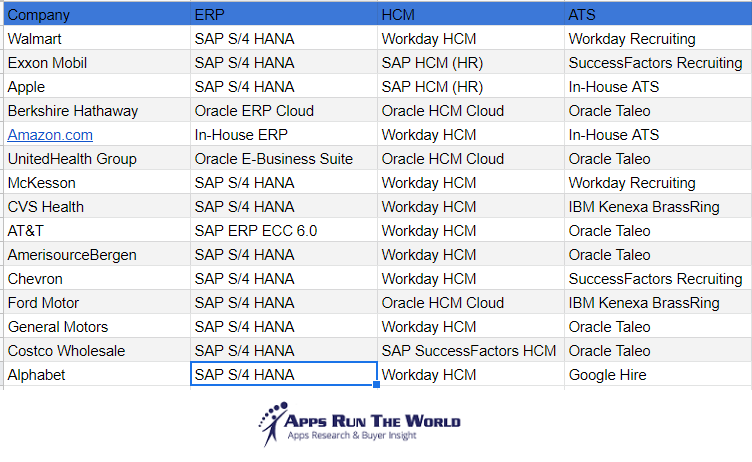Select UnitedHealth Group's Oracle HCM Cloud cell
The image size is (752, 462).
(471, 158)
